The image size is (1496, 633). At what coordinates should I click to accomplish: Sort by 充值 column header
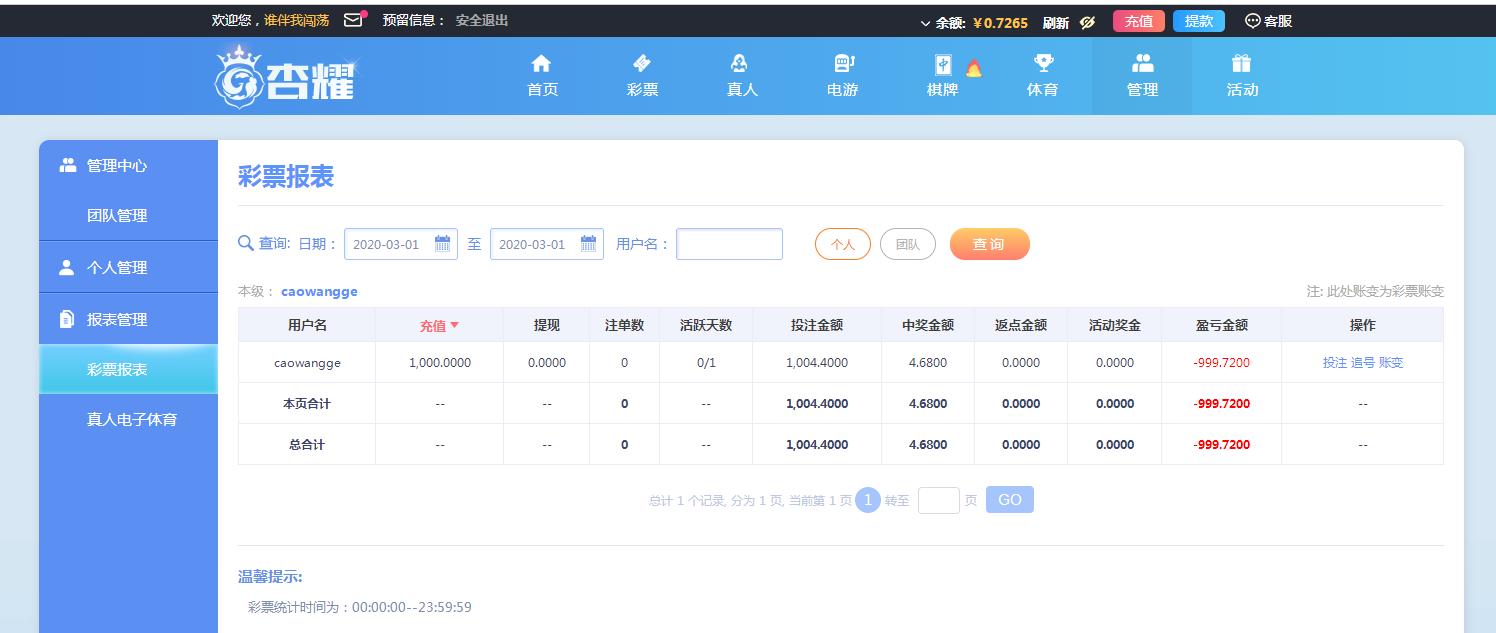(x=439, y=325)
